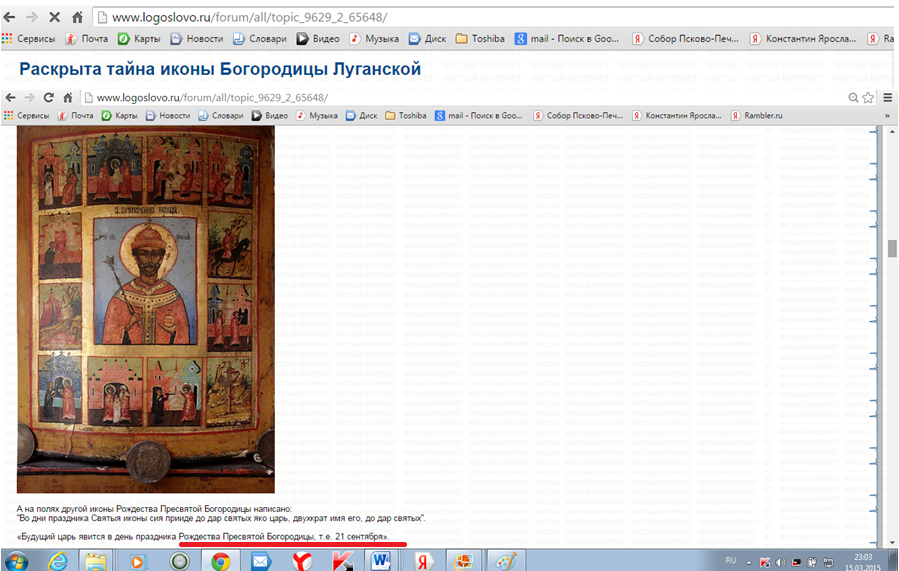This screenshot has width=899, height=571.
Task: Open the Yandex 'Я' taskbar app
Action: 423,561
